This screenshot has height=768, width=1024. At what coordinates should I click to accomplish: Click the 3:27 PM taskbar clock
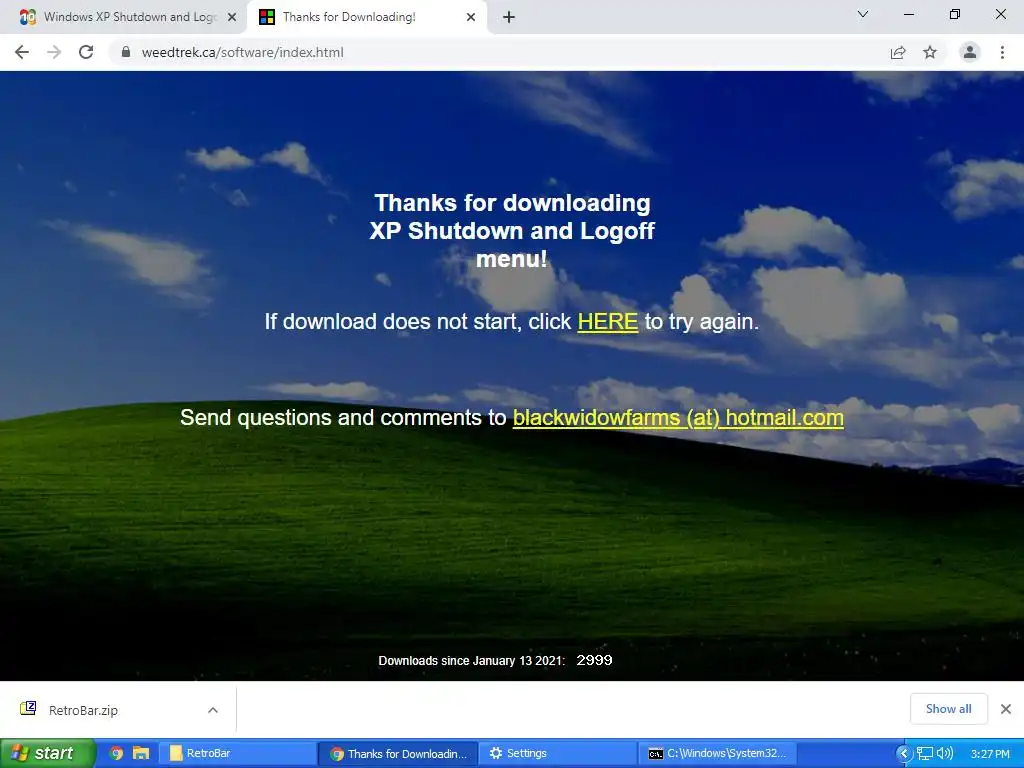point(990,754)
